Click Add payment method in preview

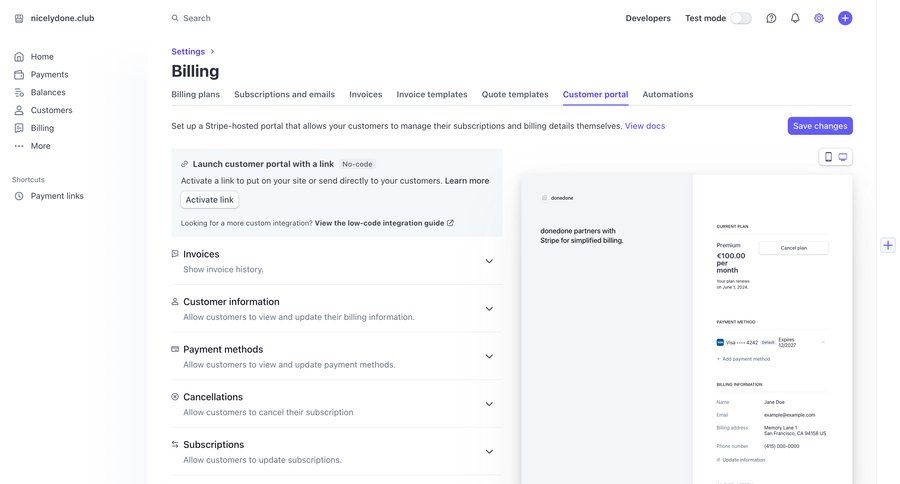pyautogui.click(x=743, y=359)
